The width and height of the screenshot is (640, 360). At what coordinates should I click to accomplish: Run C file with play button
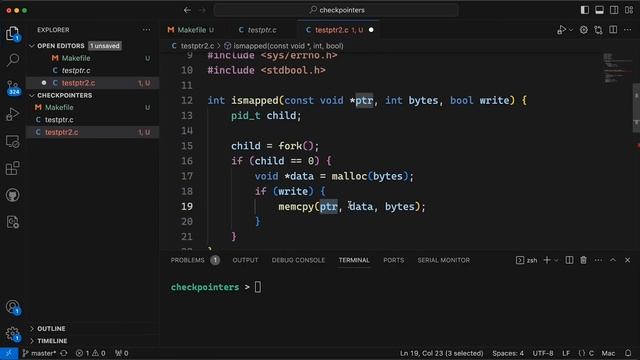[562, 30]
